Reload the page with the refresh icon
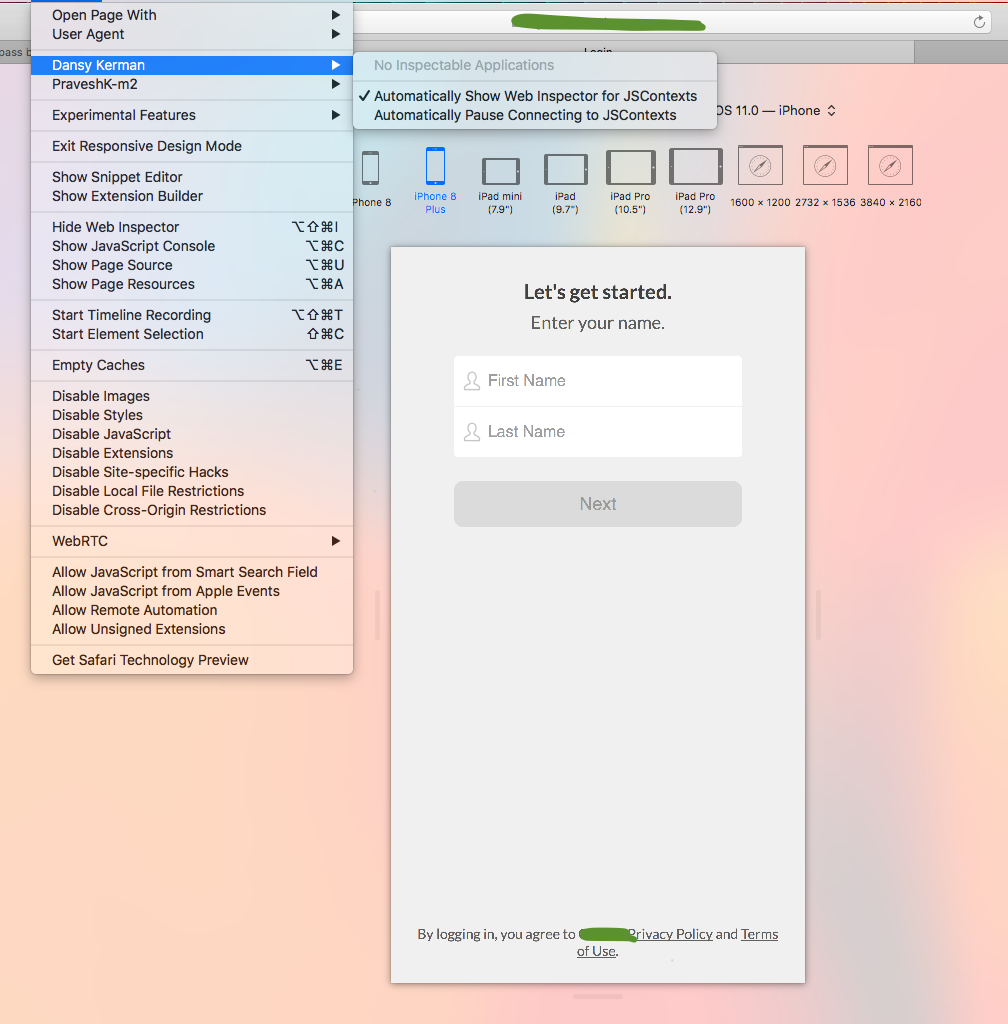This screenshot has width=1008, height=1024. coord(979,21)
